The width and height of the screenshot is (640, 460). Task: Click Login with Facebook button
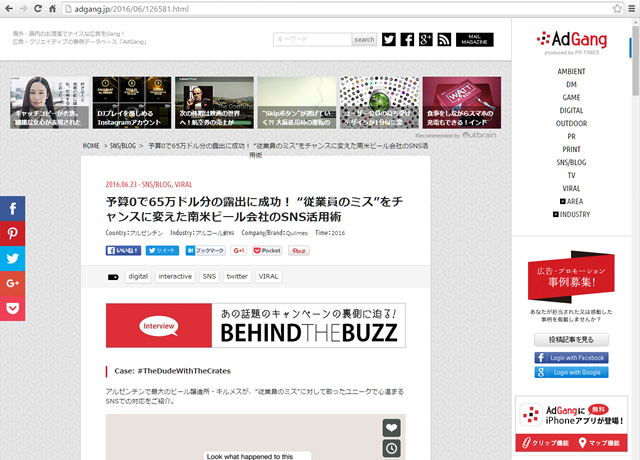[x=571, y=357]
